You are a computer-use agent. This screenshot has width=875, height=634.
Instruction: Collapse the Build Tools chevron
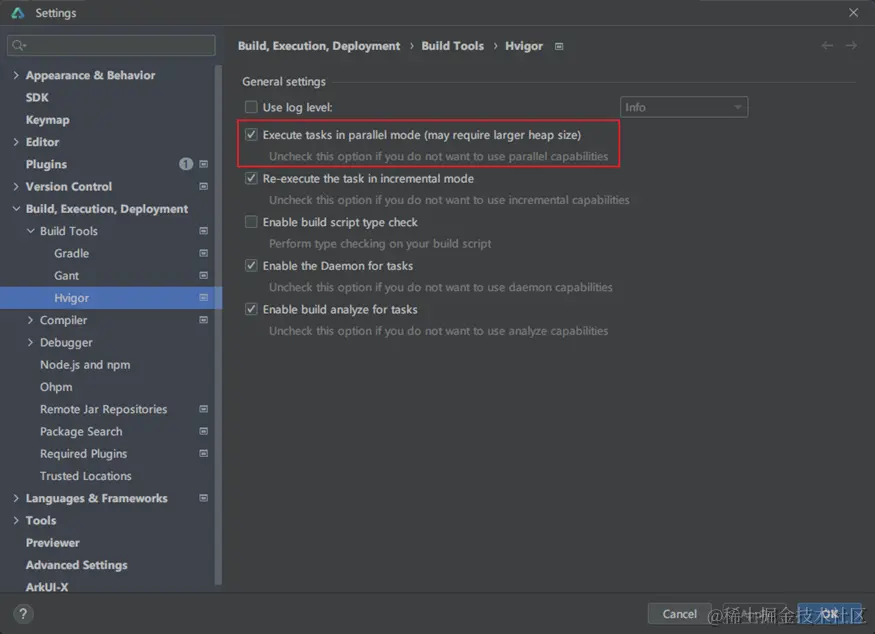[x=30, y=231]
